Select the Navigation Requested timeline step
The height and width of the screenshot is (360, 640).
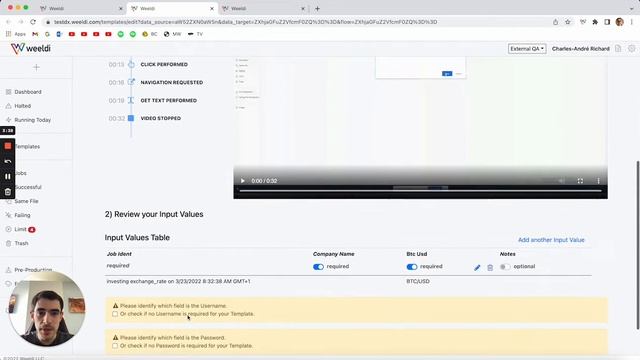[171, 82]
